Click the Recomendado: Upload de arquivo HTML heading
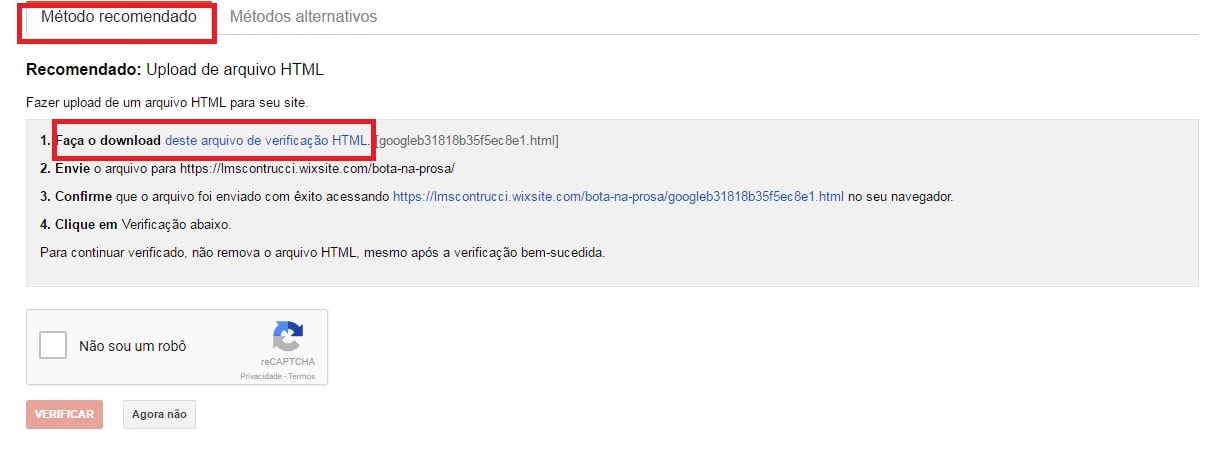Viewport: 1216px width, 449px height. [175, 70]
